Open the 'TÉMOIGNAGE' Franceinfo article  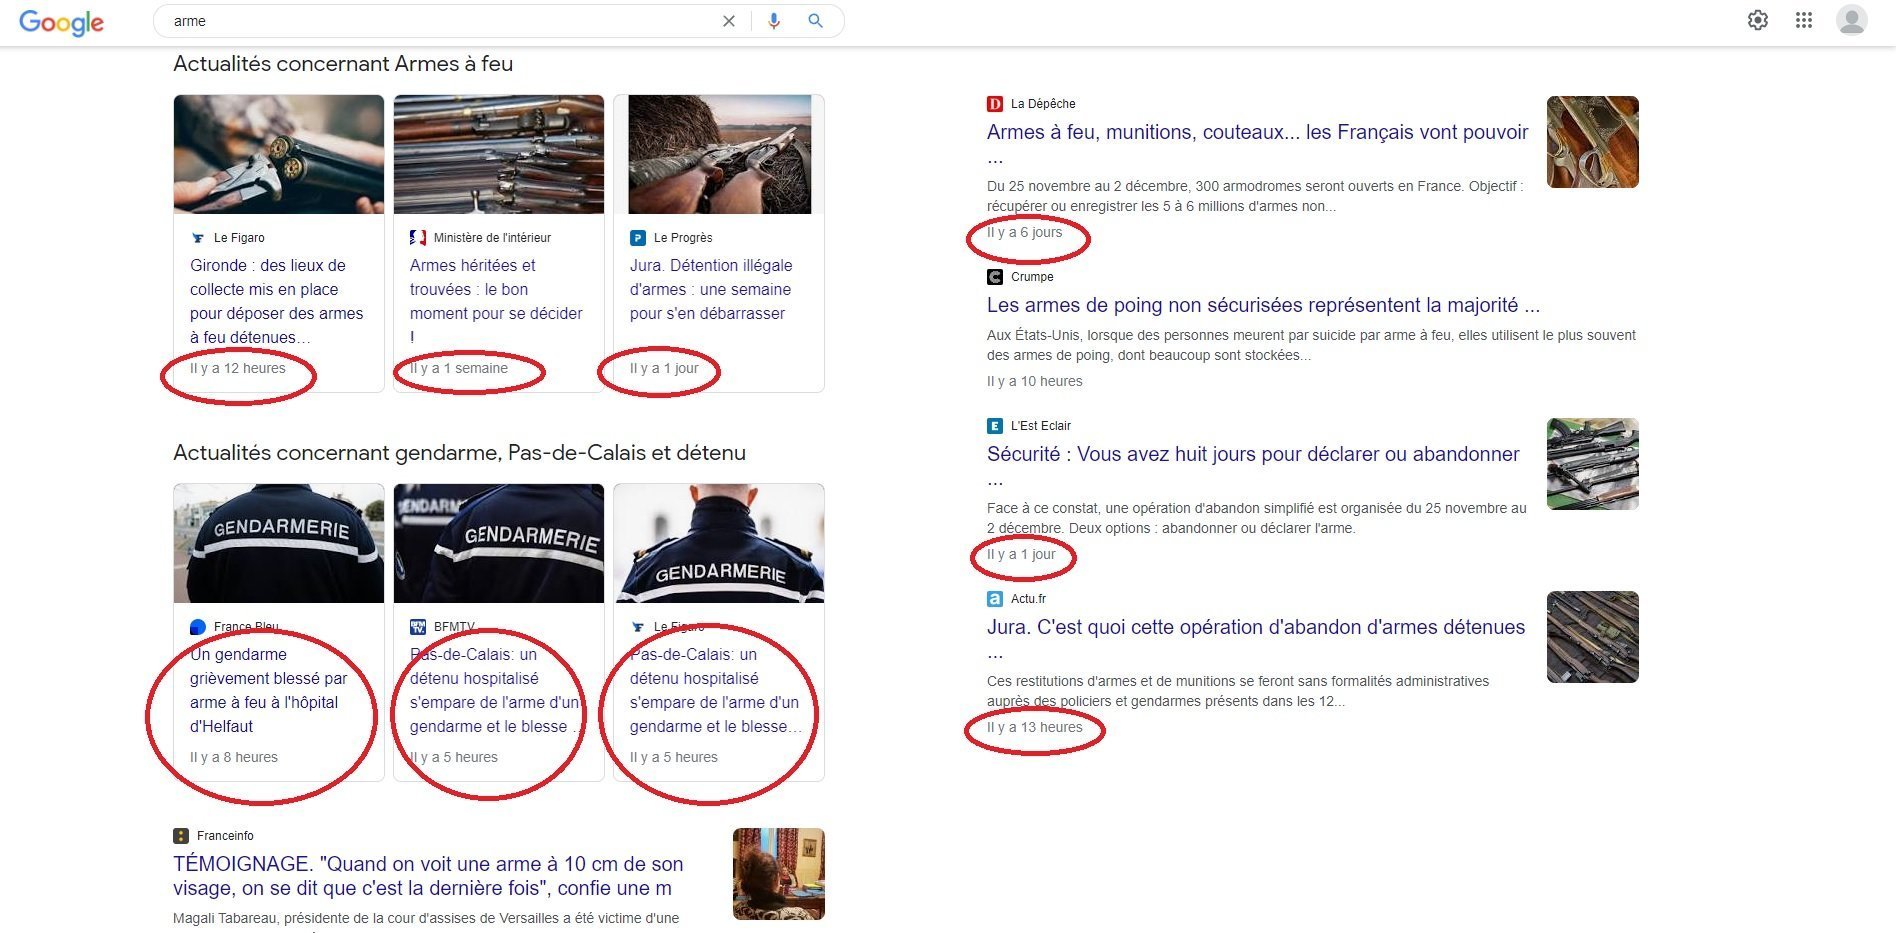428,876
